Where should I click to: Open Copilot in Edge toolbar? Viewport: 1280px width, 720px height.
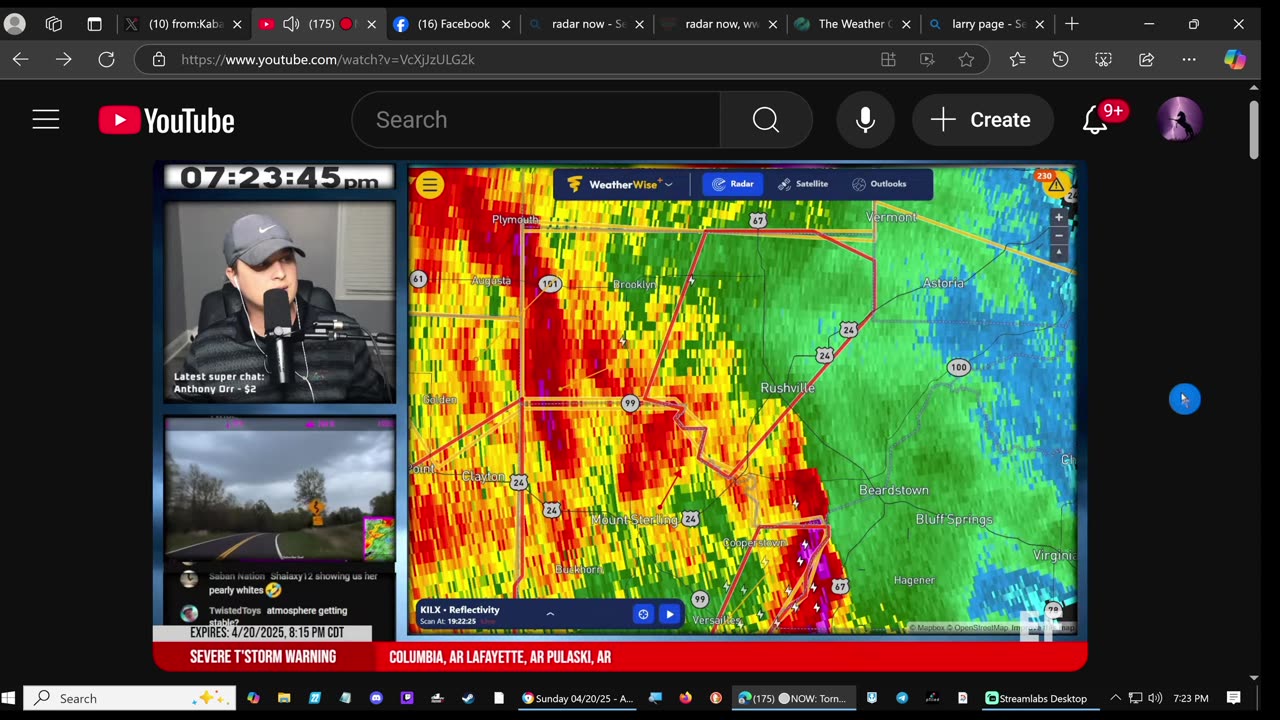pyautogui.click(x=1235, y=60)
